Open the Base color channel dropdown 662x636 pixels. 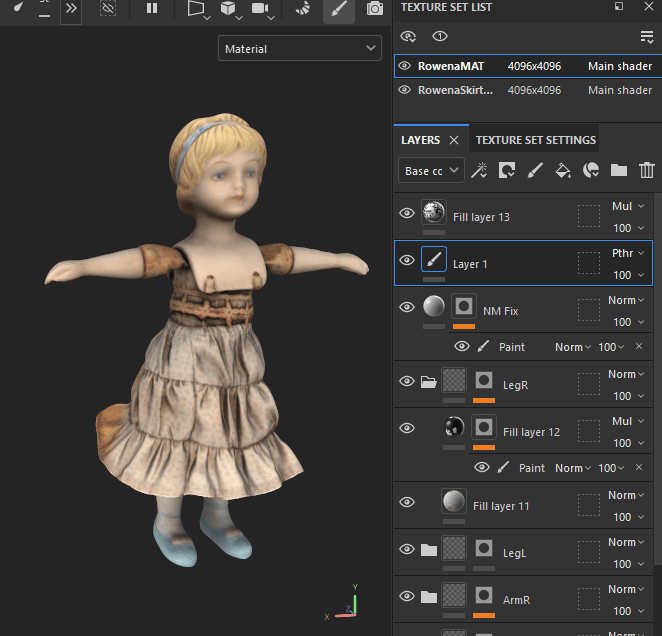[x=431, y=171]
